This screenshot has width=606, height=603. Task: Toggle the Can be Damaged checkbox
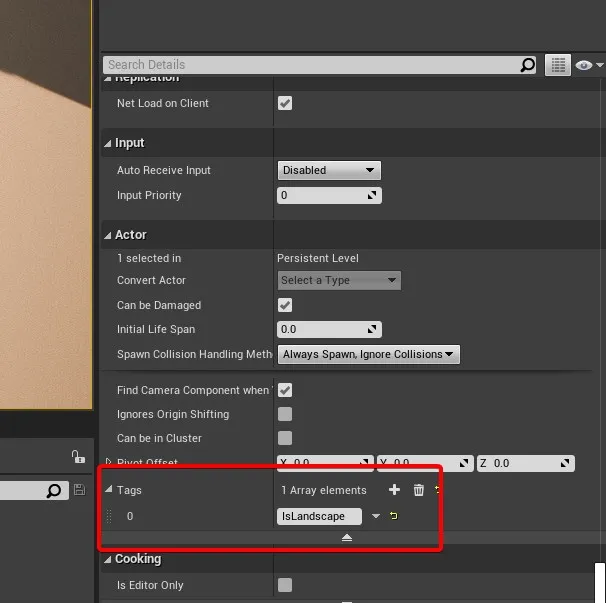tap(285, 305)
